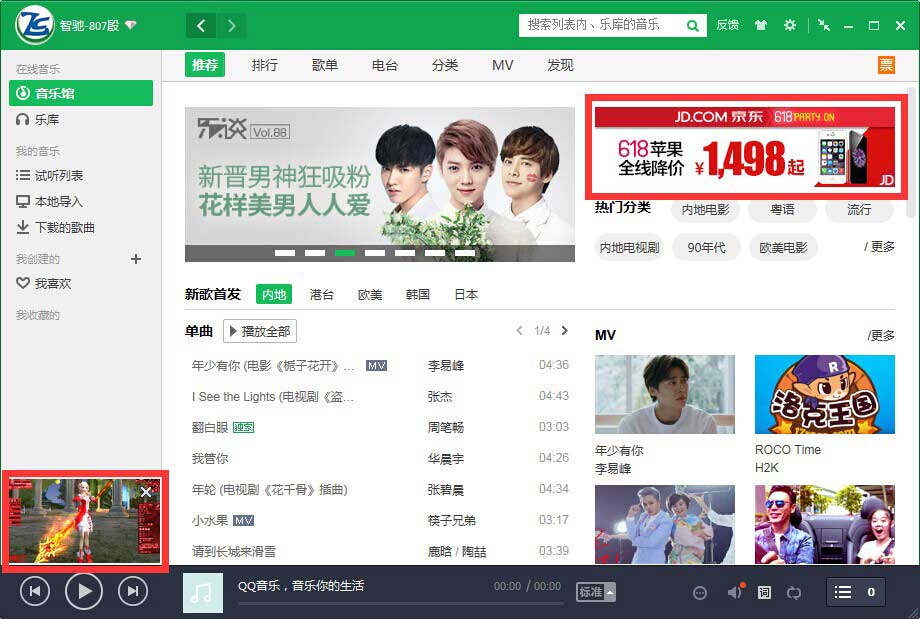Click the album art music note
This screenshot has width=920, height=619.
click(203, 593)
